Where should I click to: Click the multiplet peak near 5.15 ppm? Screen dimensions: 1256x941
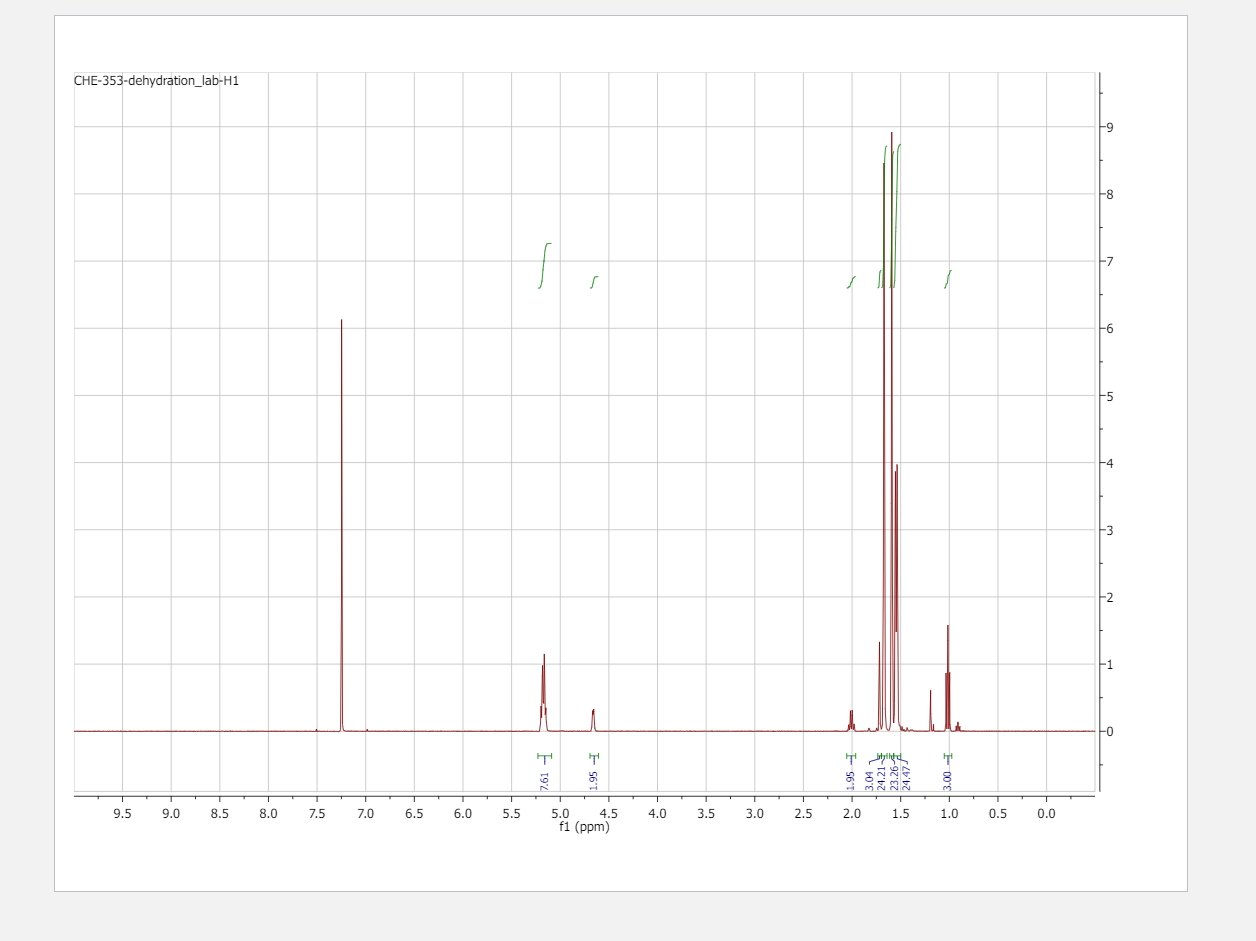544,692
